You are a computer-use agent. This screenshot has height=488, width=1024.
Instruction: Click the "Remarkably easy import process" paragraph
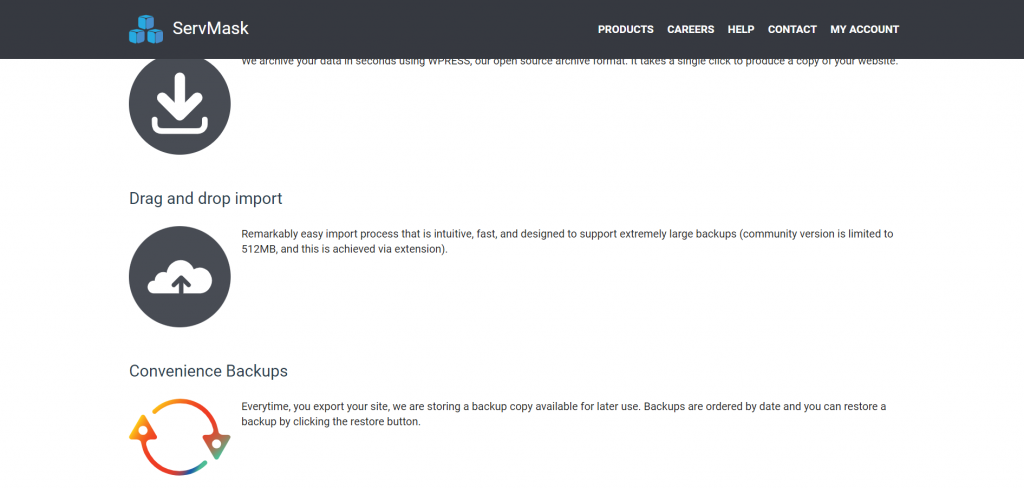click(x=567, y=241)
